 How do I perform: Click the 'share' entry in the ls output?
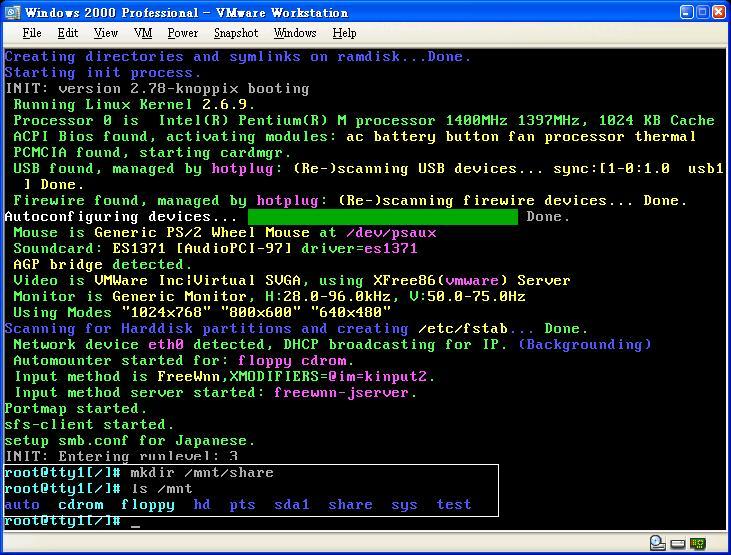coord(350,505)
